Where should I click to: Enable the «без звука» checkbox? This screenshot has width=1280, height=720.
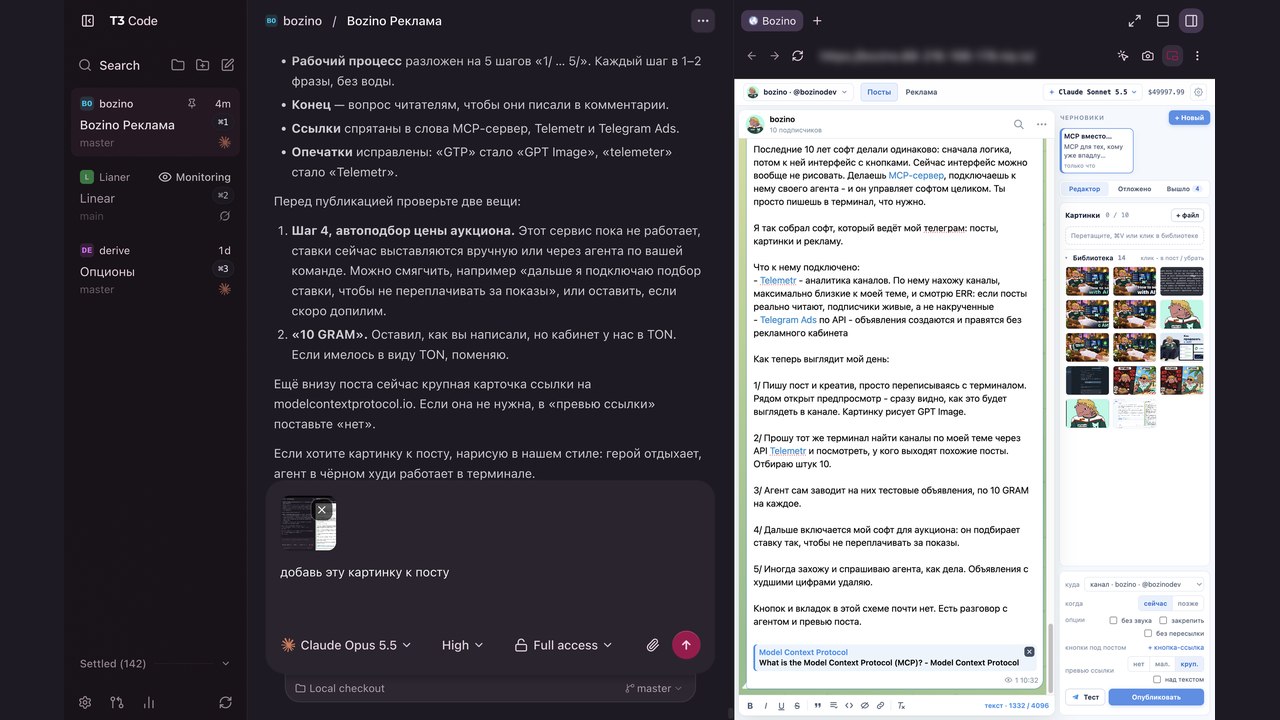pos(1113,620)
